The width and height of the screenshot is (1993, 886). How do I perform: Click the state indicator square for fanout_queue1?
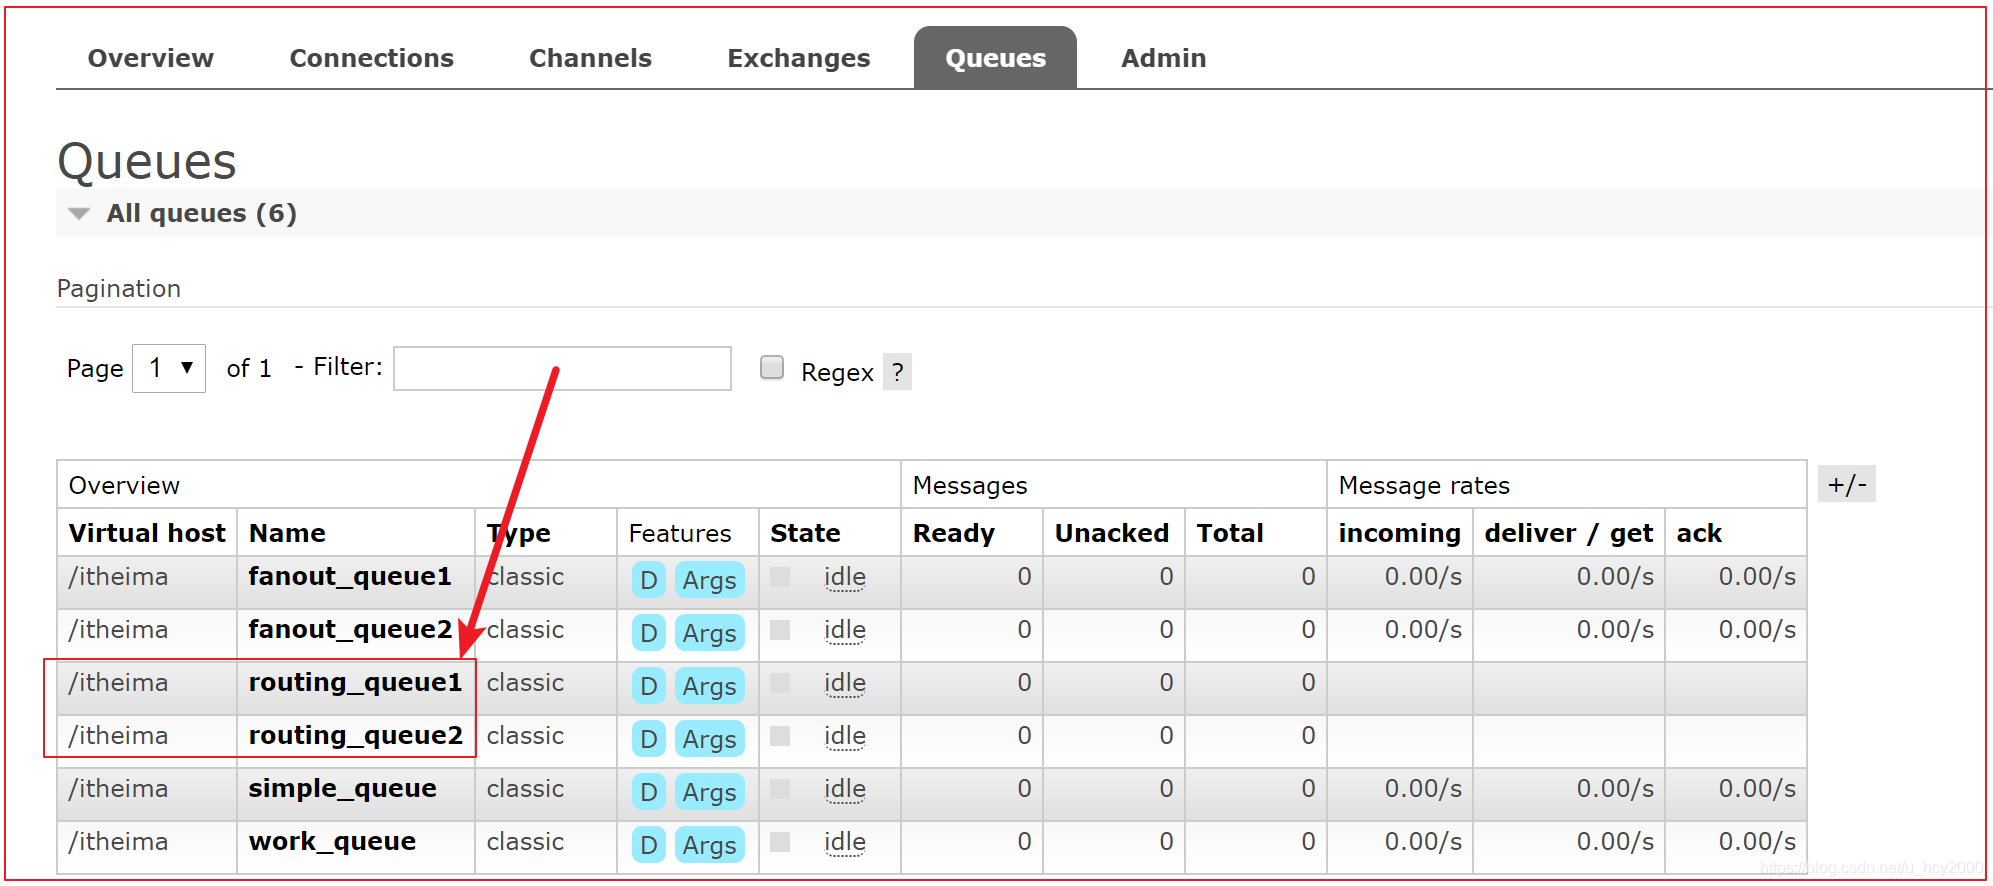(780, 577)
